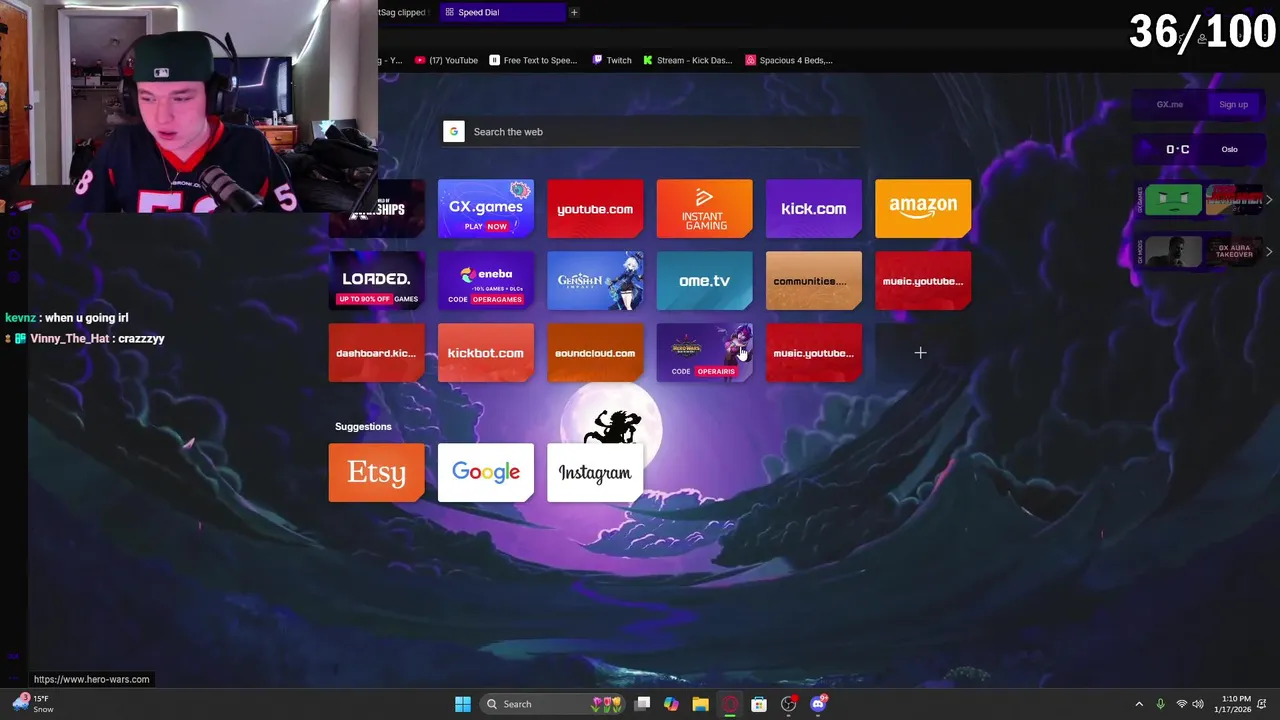This screenshot has height=720, width=1280.
Task: Open the volume tray icon
Action: click(1198, 704)
